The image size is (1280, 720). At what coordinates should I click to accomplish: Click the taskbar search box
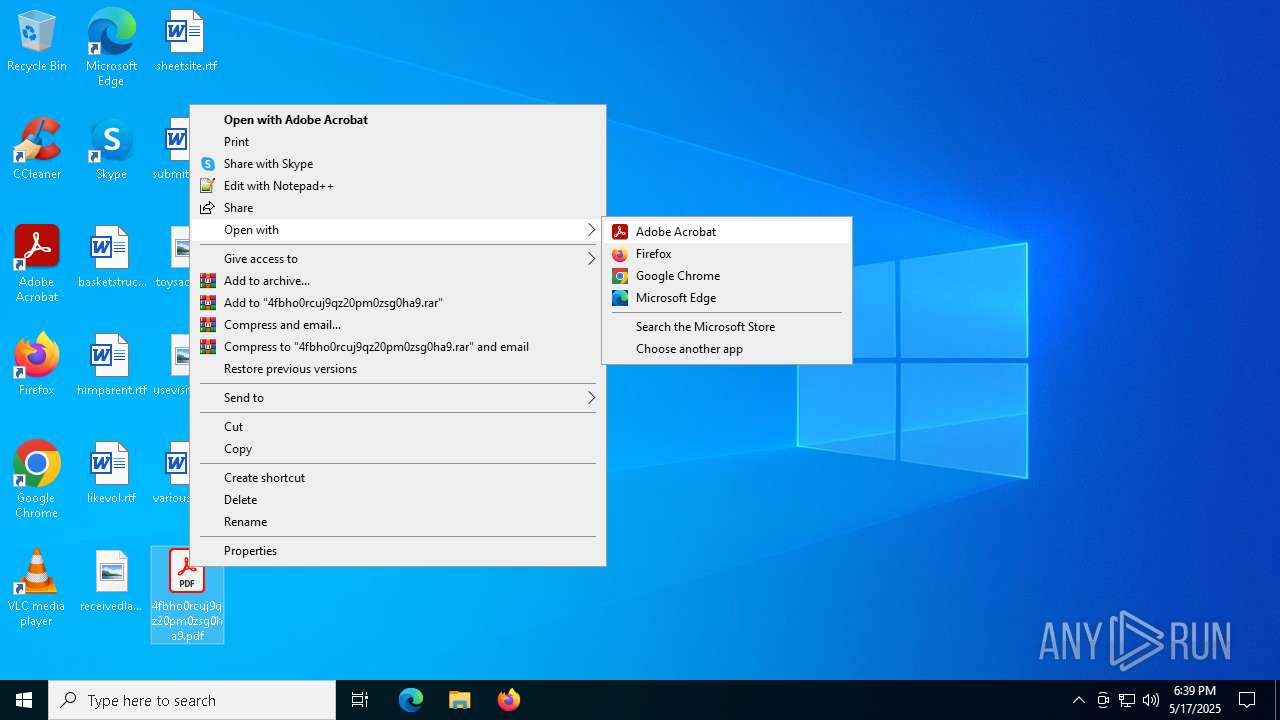tap(192, 700)
